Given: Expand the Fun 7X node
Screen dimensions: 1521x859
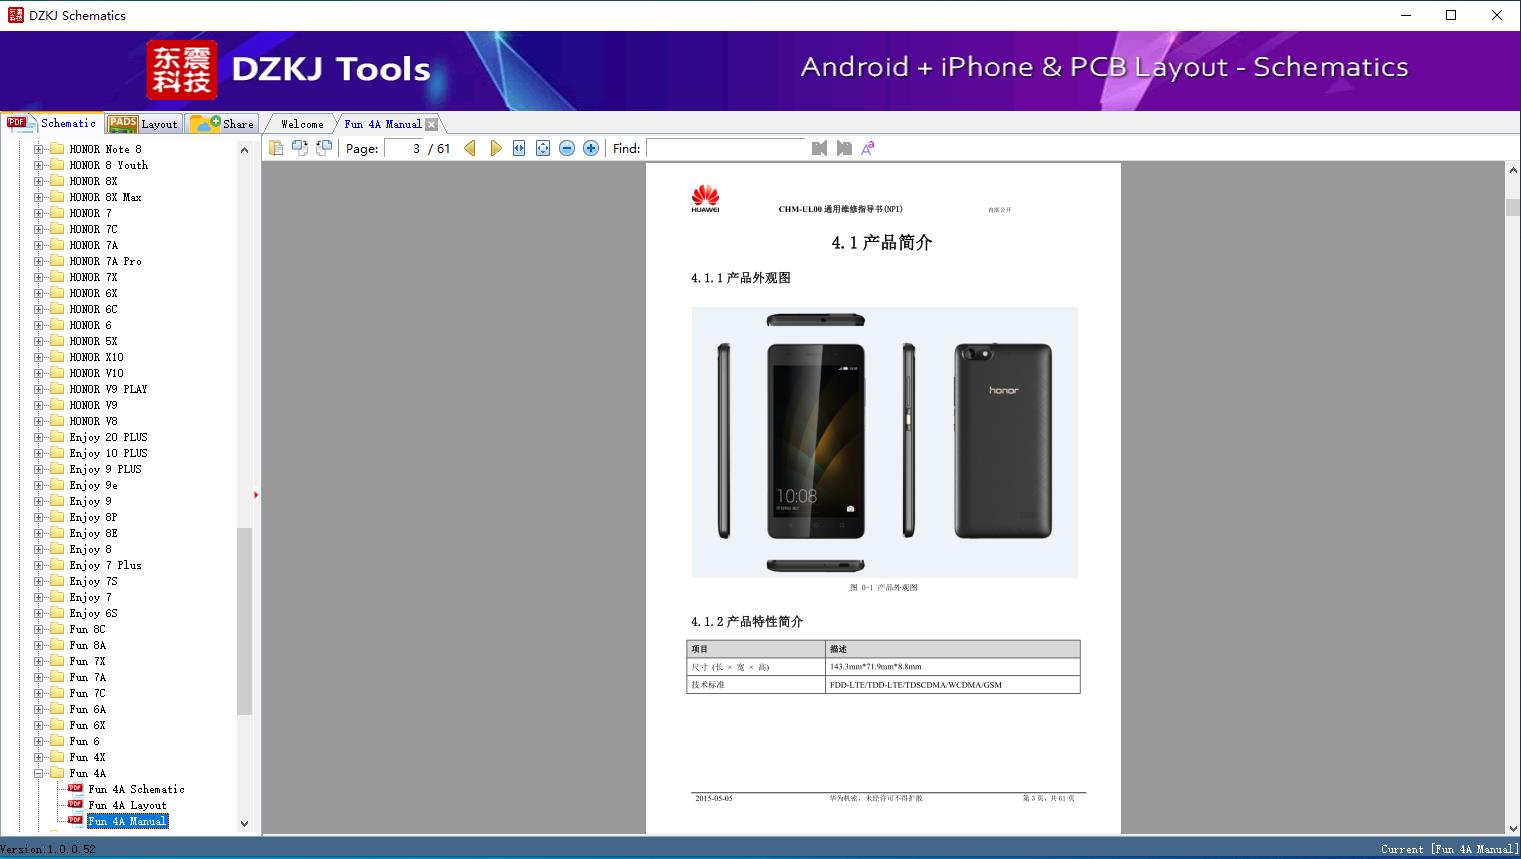Looking at the screenshot, I should coord(39,661).
